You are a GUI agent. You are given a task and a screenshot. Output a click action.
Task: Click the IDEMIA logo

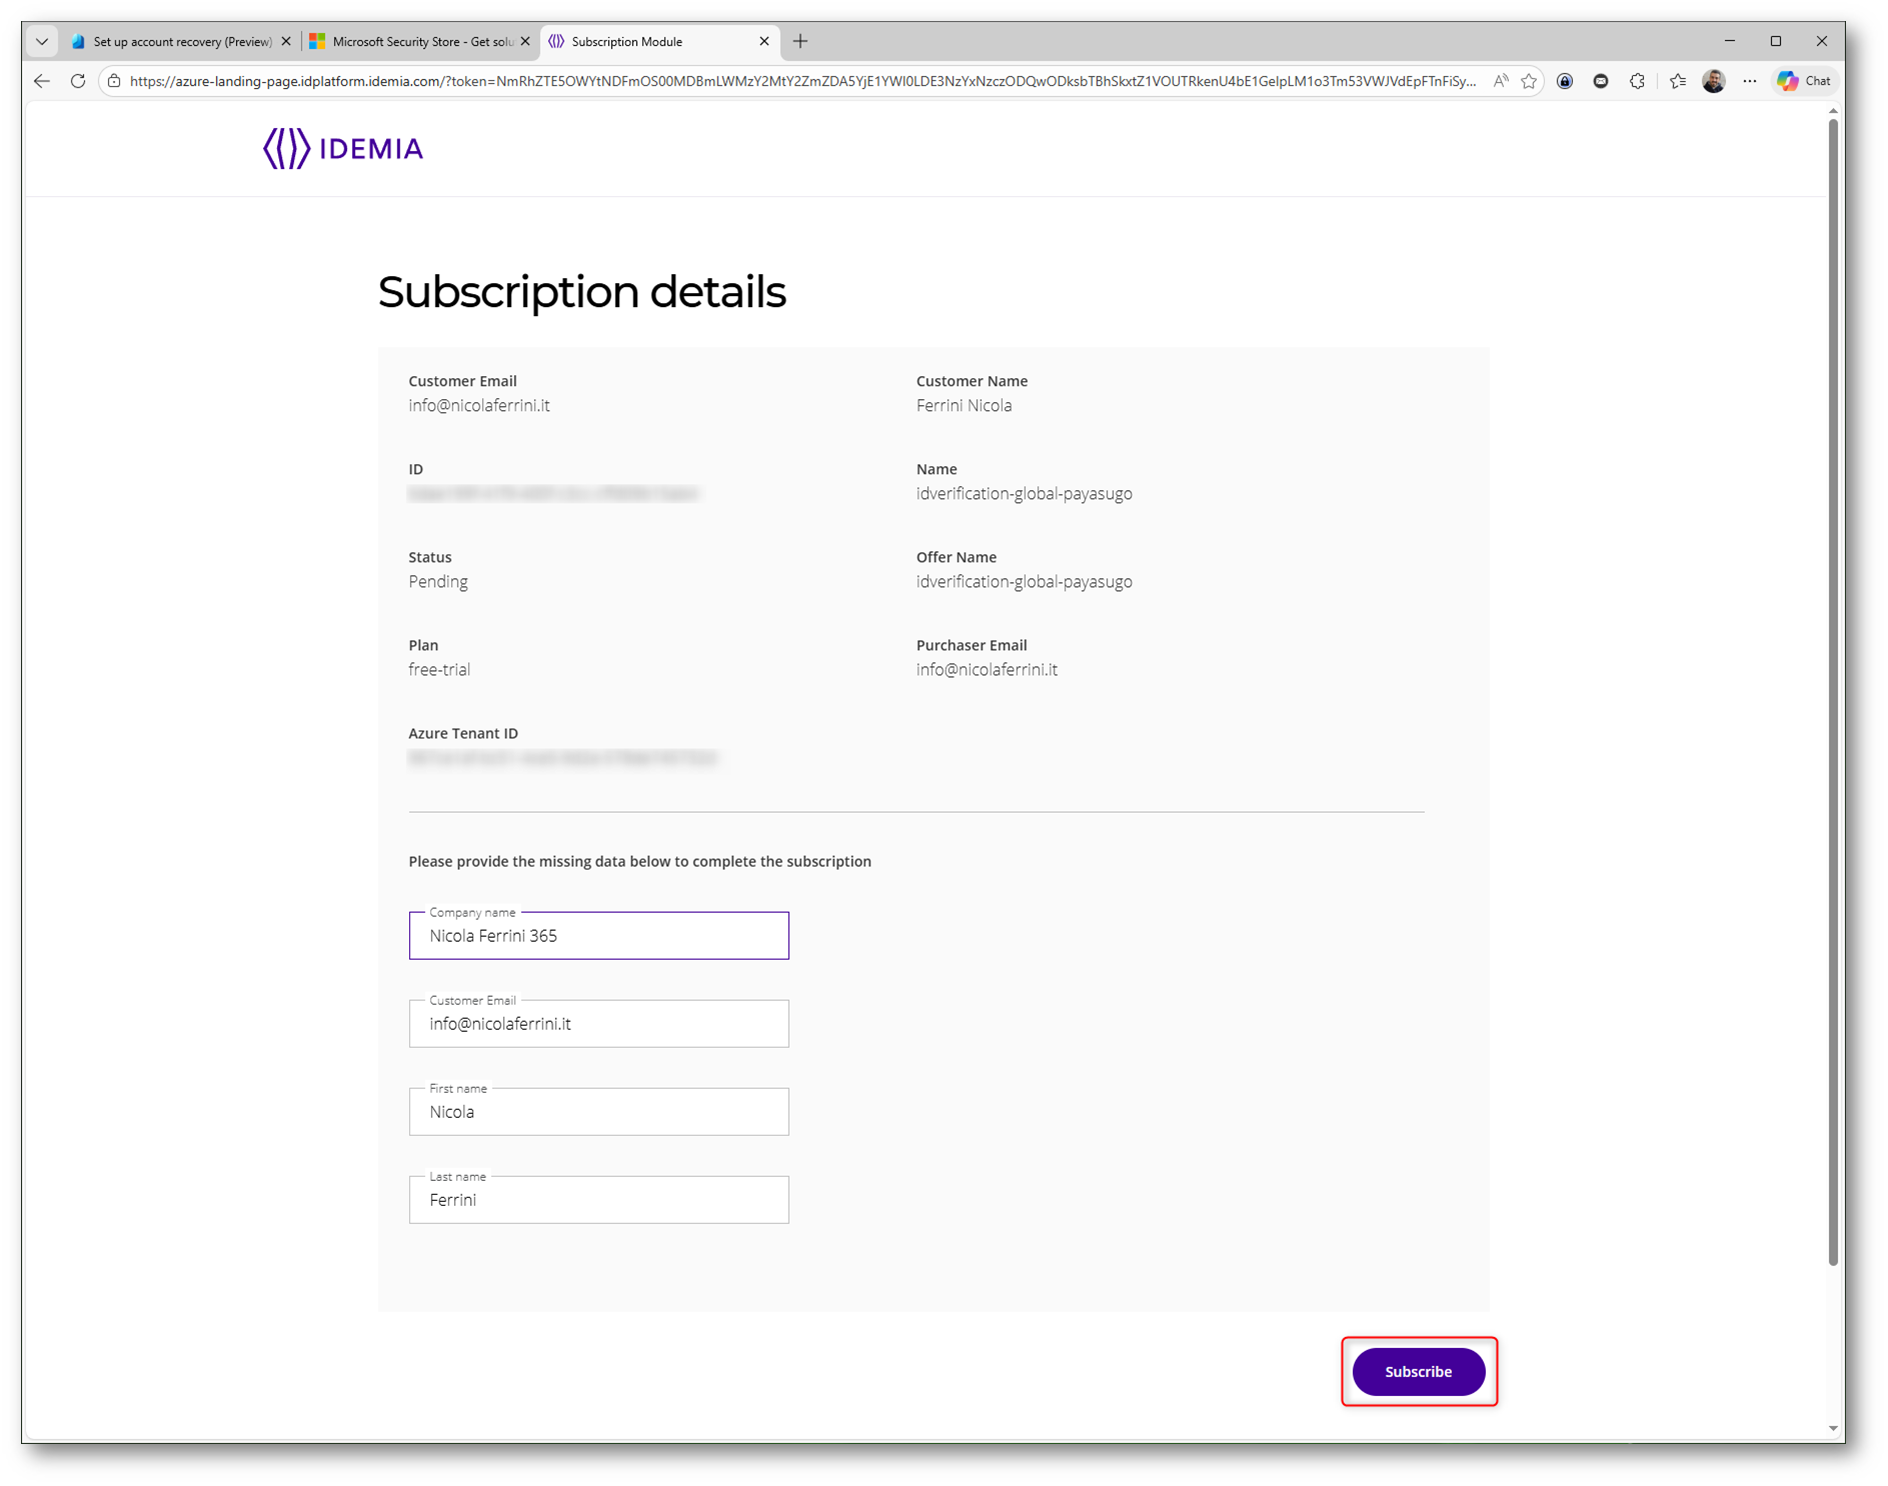pos(343,149)
